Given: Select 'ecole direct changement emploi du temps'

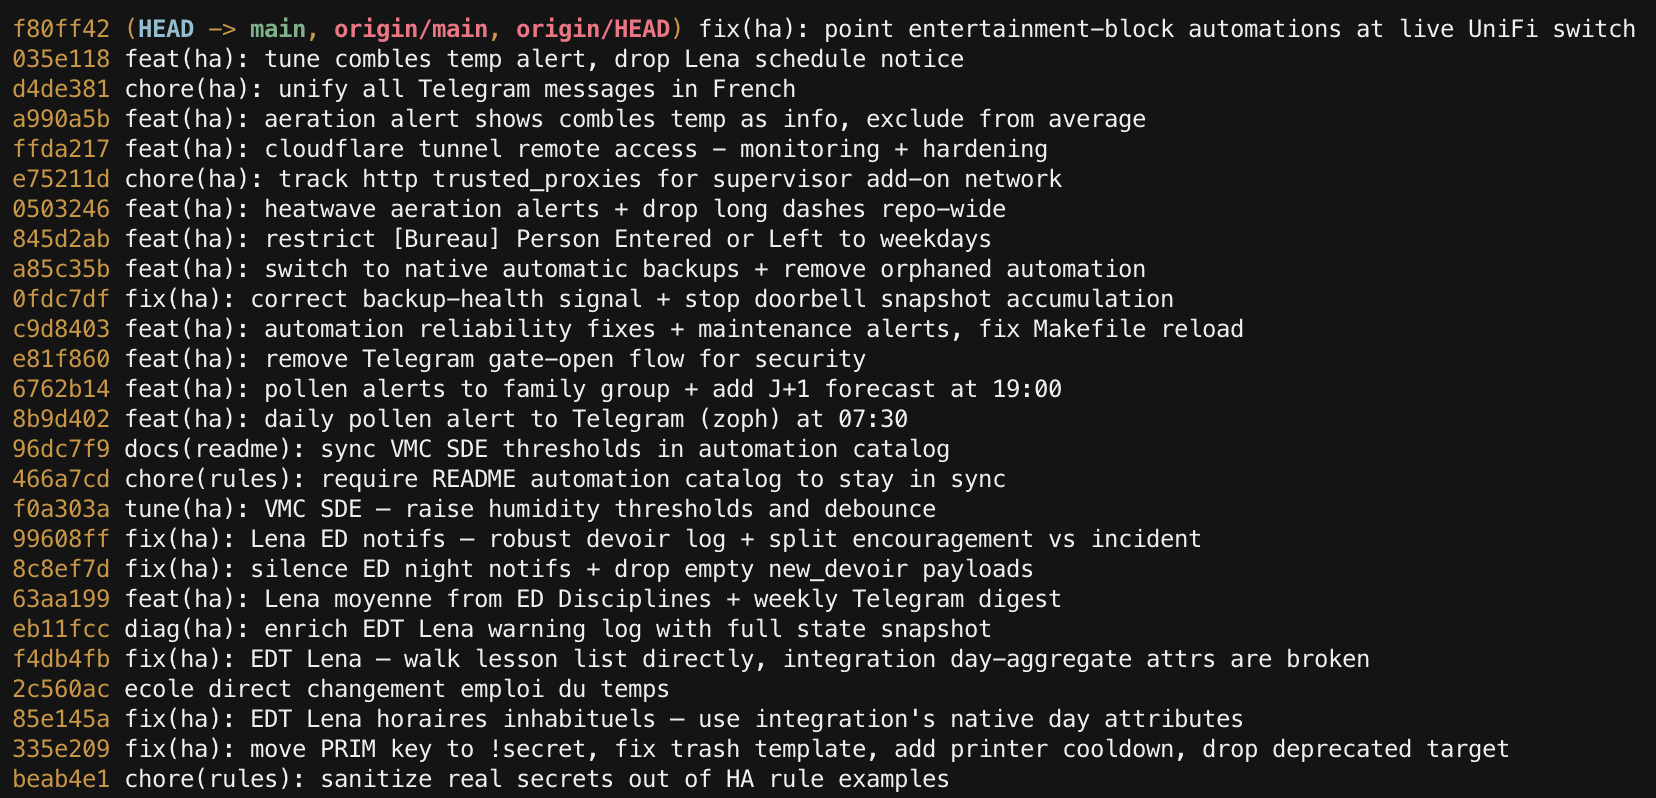Looking at the screenshot, I should pos(397,689).
